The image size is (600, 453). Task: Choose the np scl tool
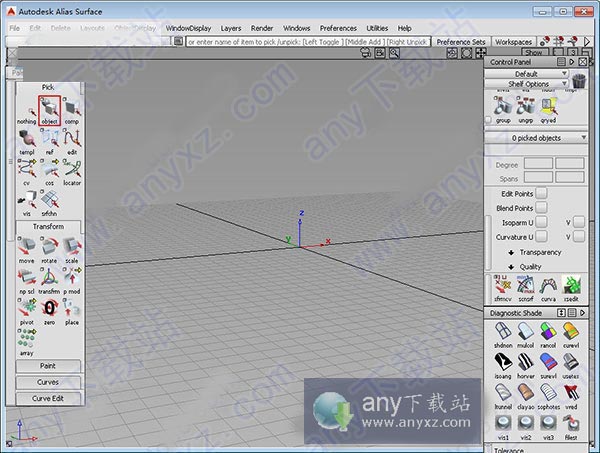pyautogui.click(x=26, y=281)
